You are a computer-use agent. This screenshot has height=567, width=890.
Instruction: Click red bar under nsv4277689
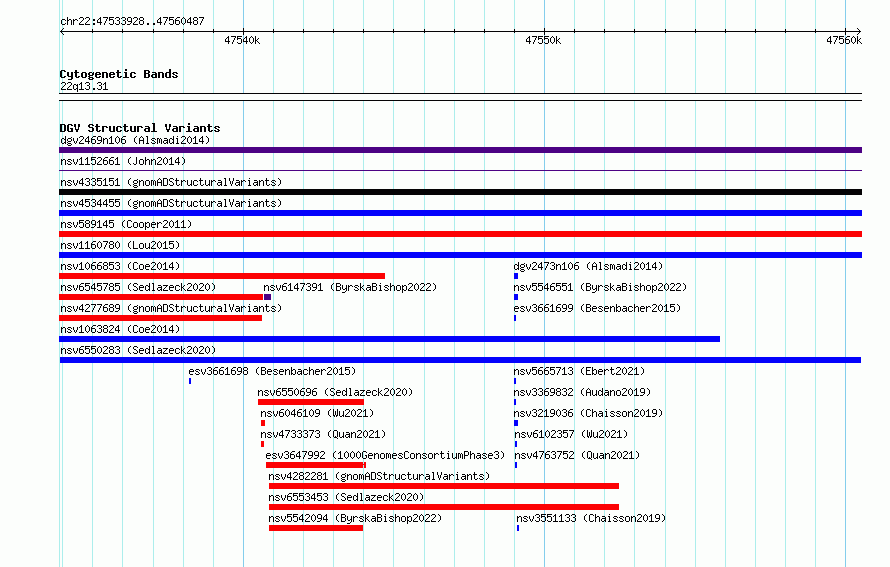click(161, 318)
